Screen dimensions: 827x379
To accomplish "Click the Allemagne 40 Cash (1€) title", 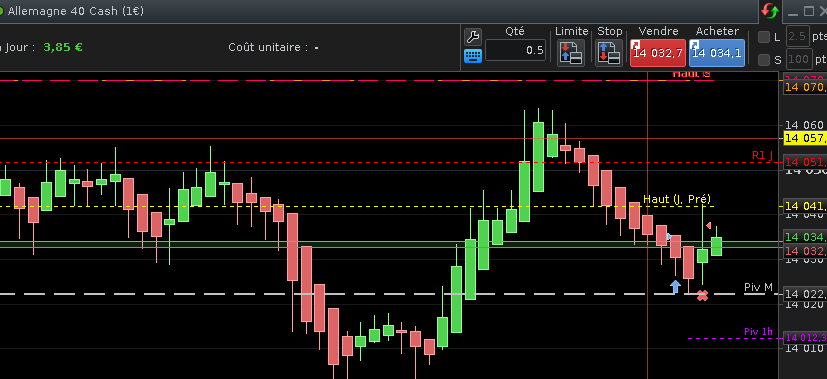I will (76, 11).
